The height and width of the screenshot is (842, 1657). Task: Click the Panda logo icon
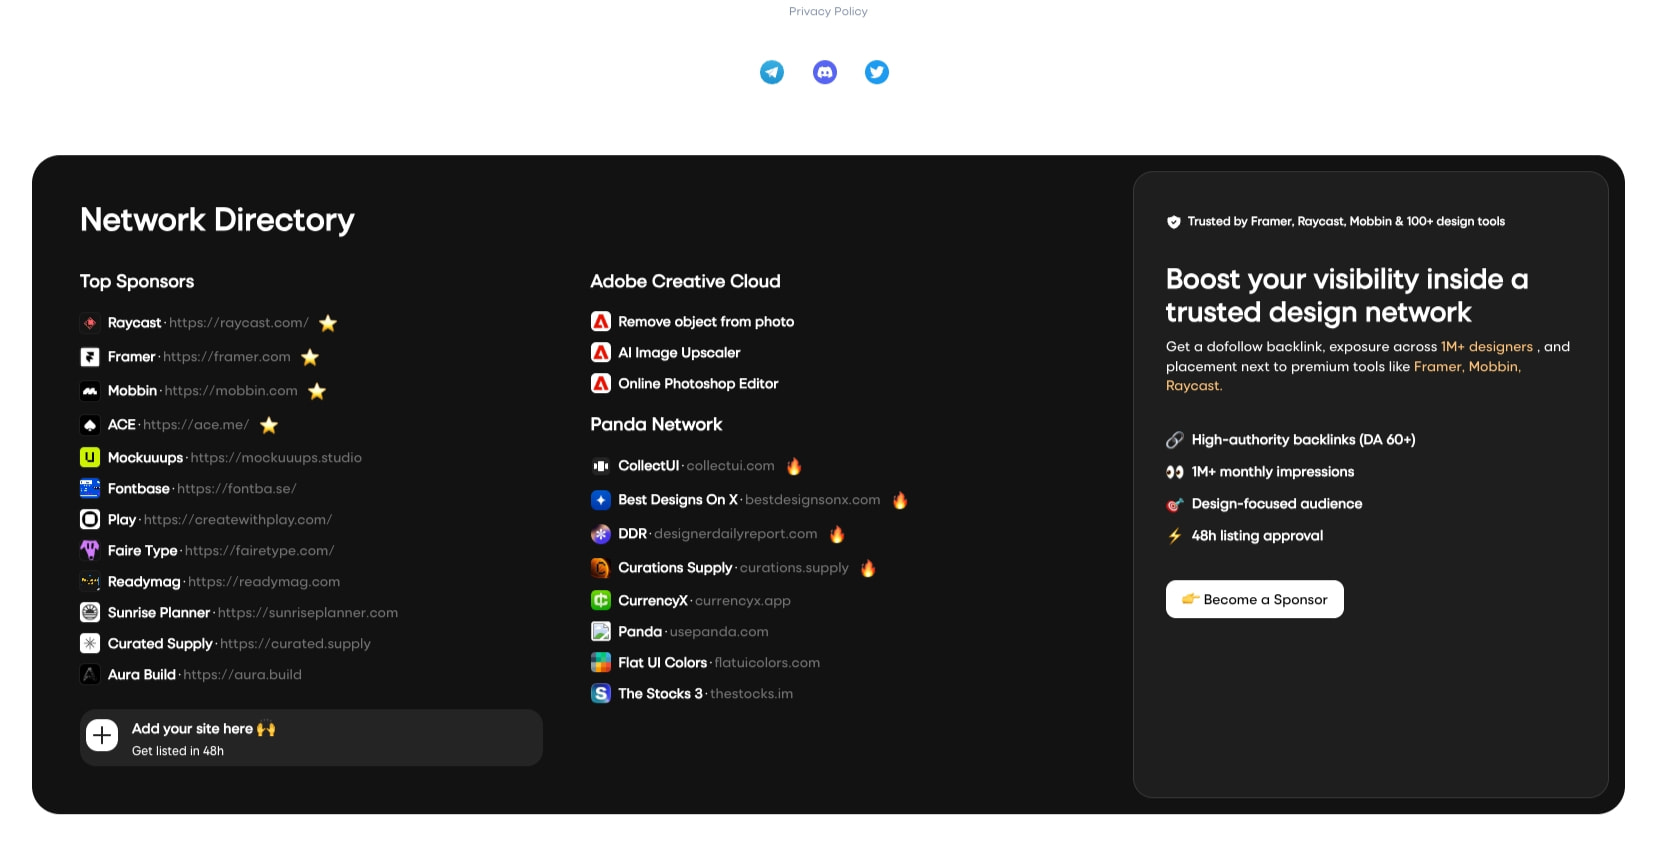tap(601, 631)
